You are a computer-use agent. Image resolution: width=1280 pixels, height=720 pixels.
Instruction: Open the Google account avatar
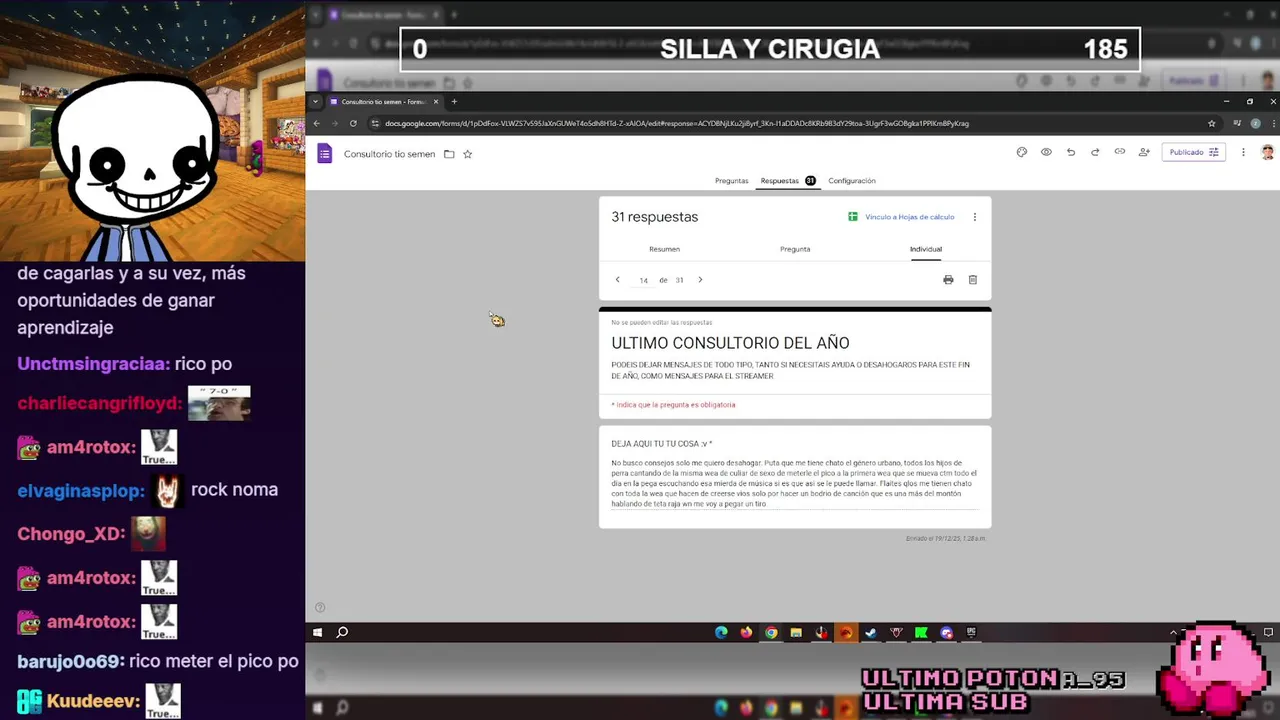(x=1267, y=152)
